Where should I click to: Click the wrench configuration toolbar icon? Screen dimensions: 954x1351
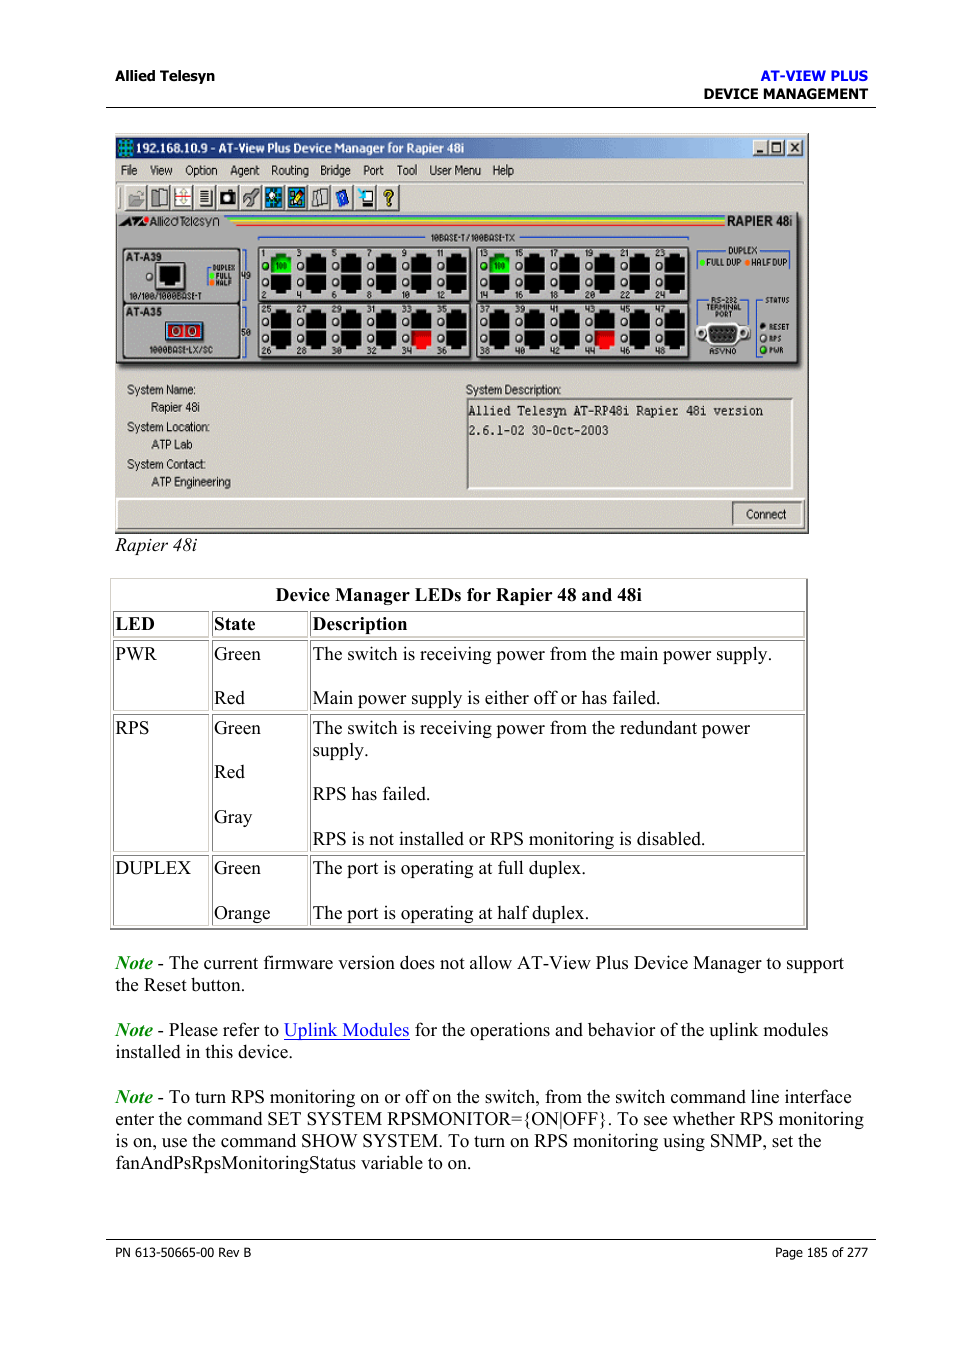click(251, 198)
